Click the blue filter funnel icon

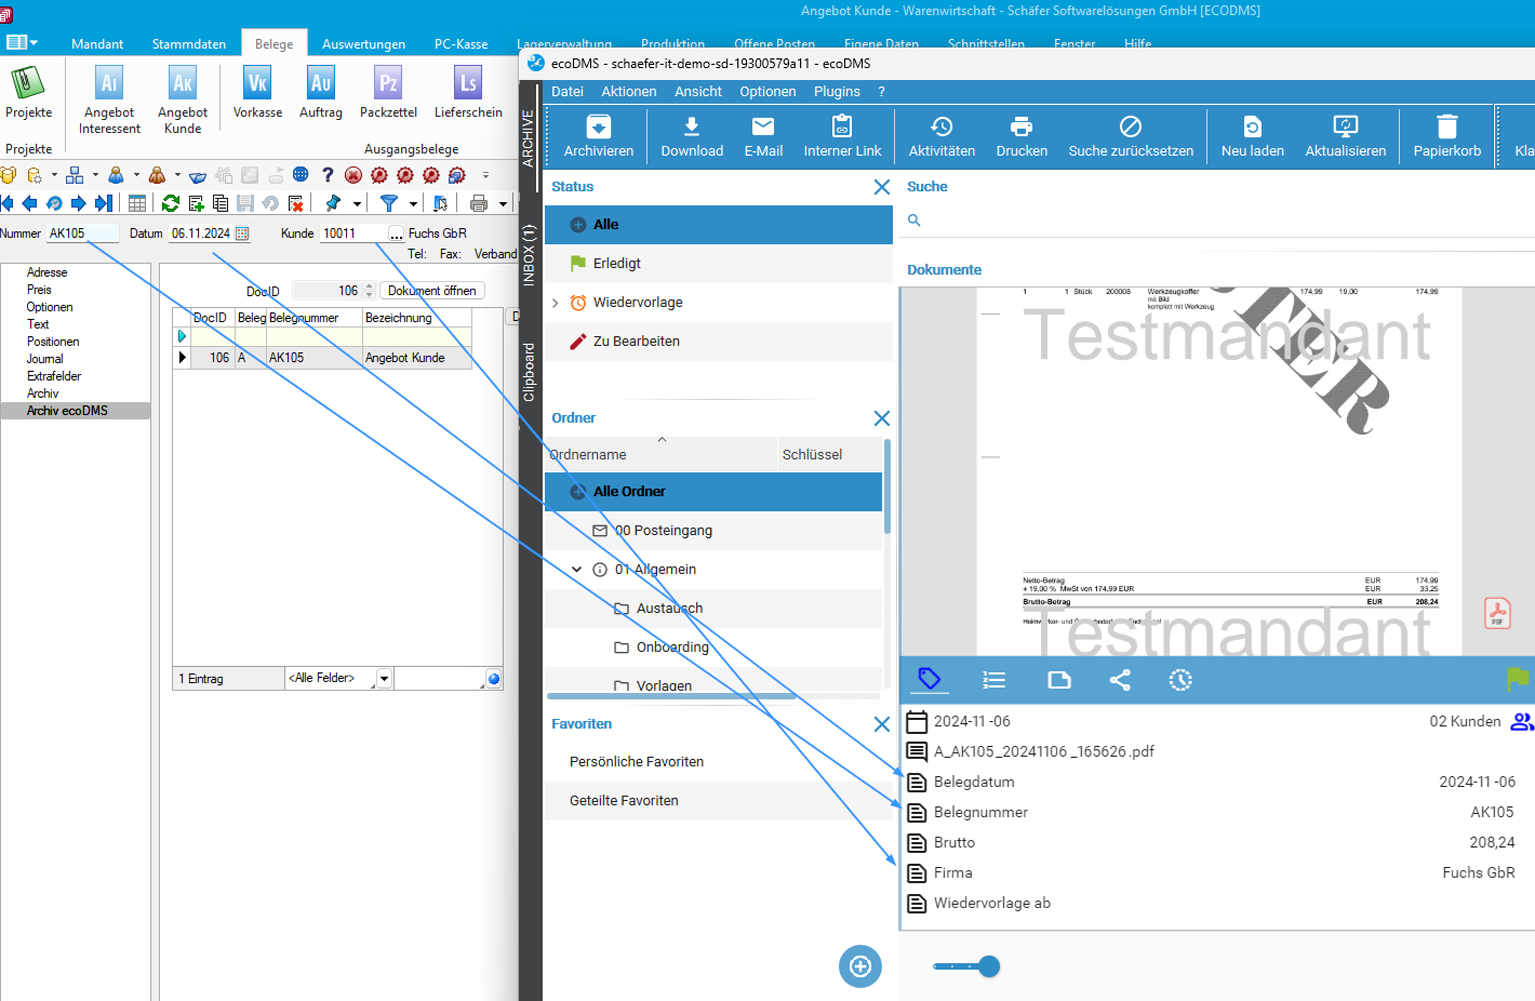(x=389, y=203)
